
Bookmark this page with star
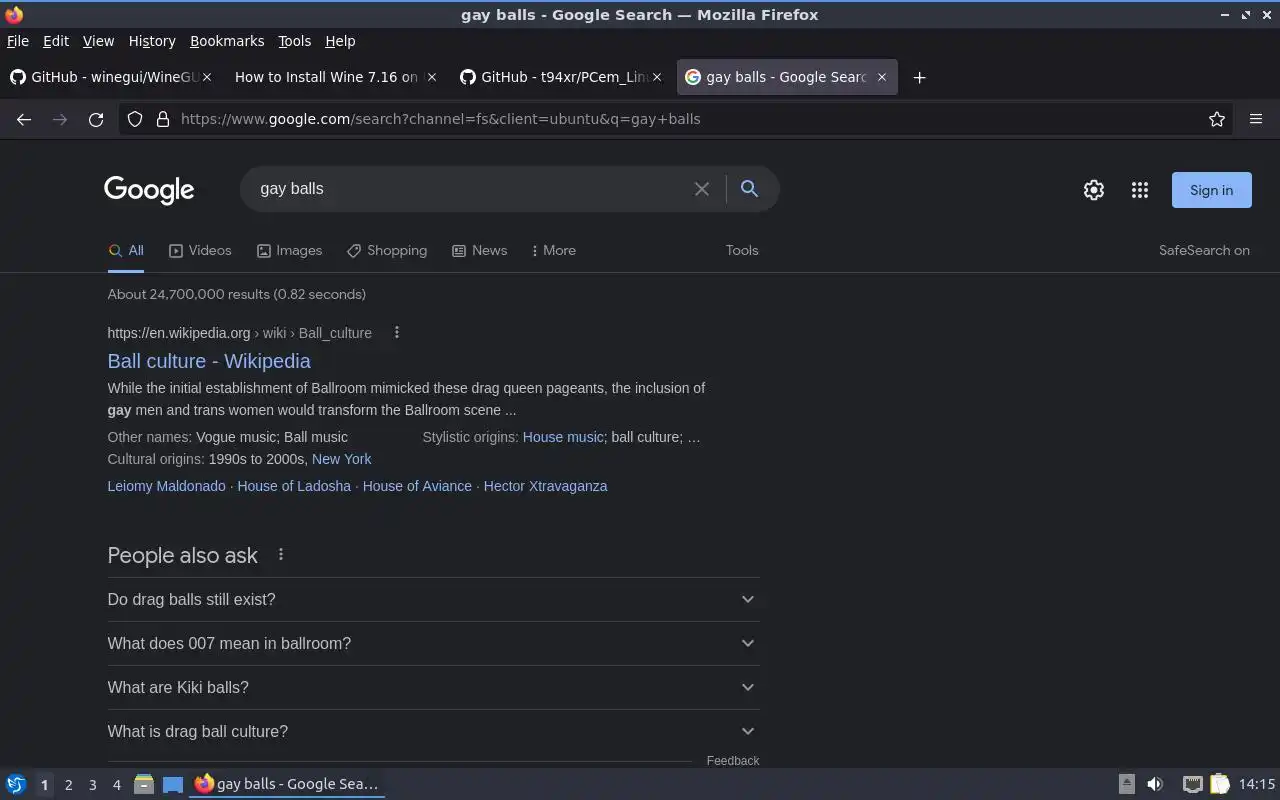[1217, 119]
